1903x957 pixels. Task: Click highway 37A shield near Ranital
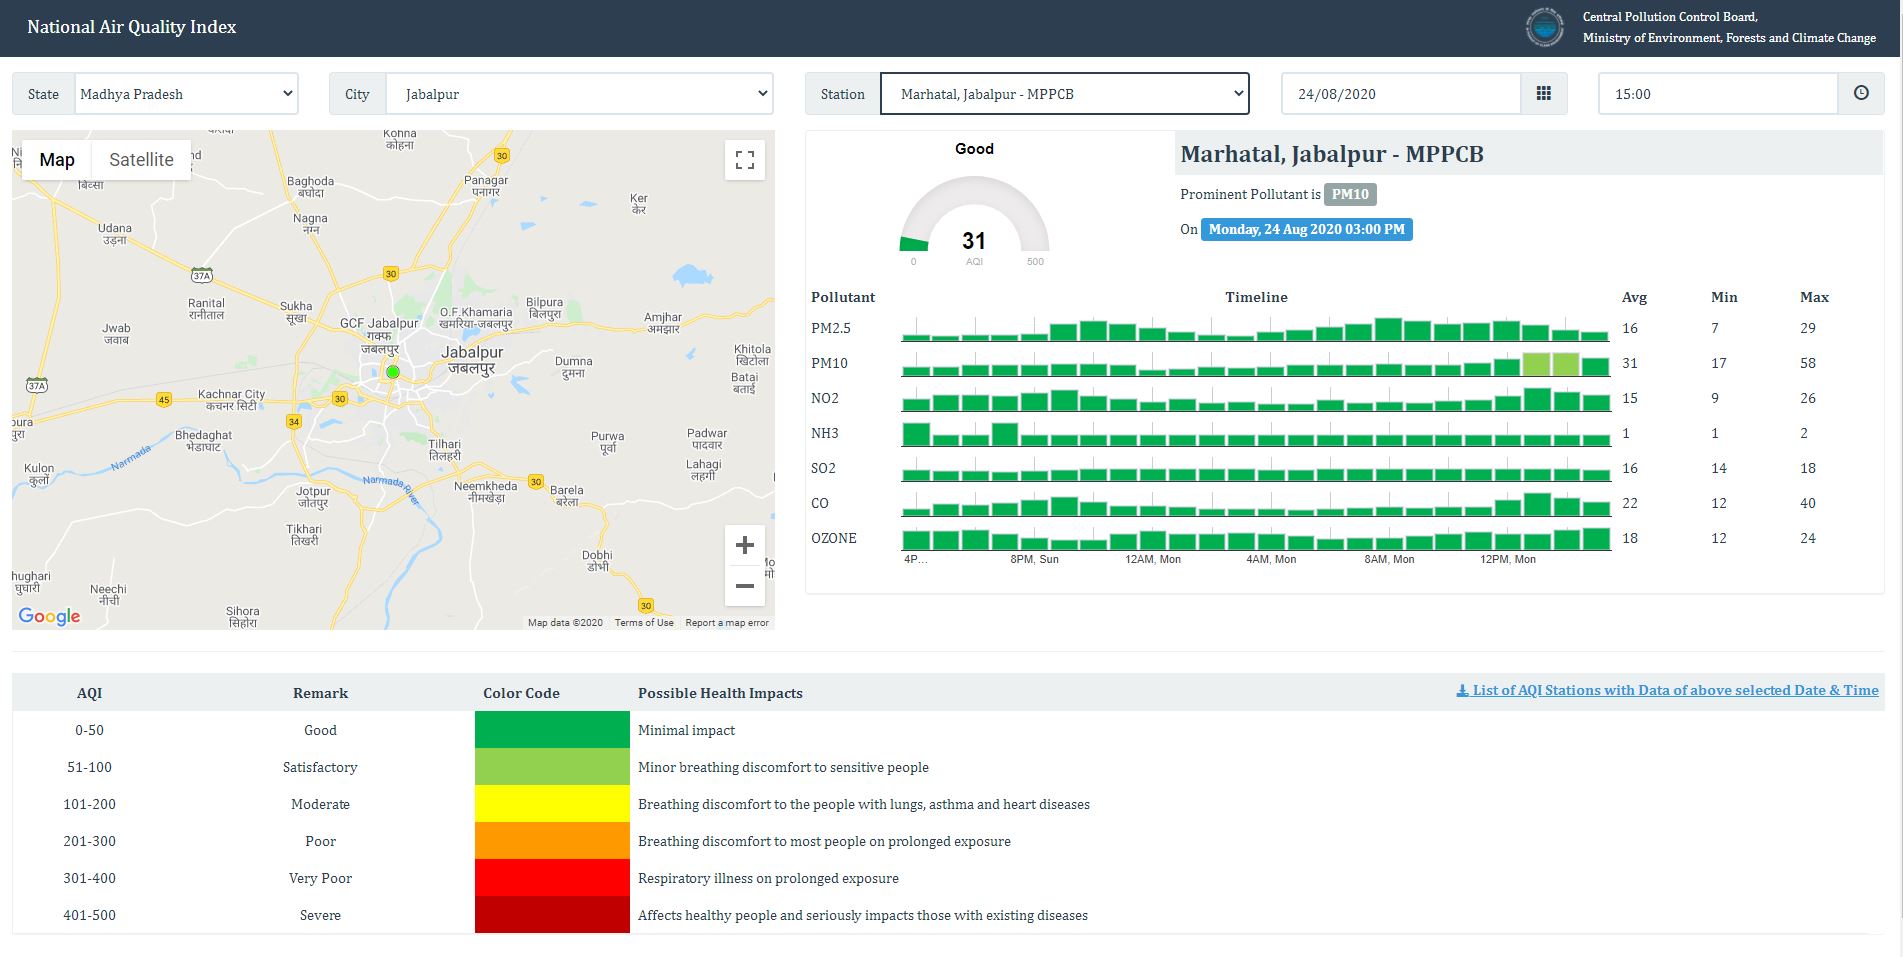click(x=202, y=275)
